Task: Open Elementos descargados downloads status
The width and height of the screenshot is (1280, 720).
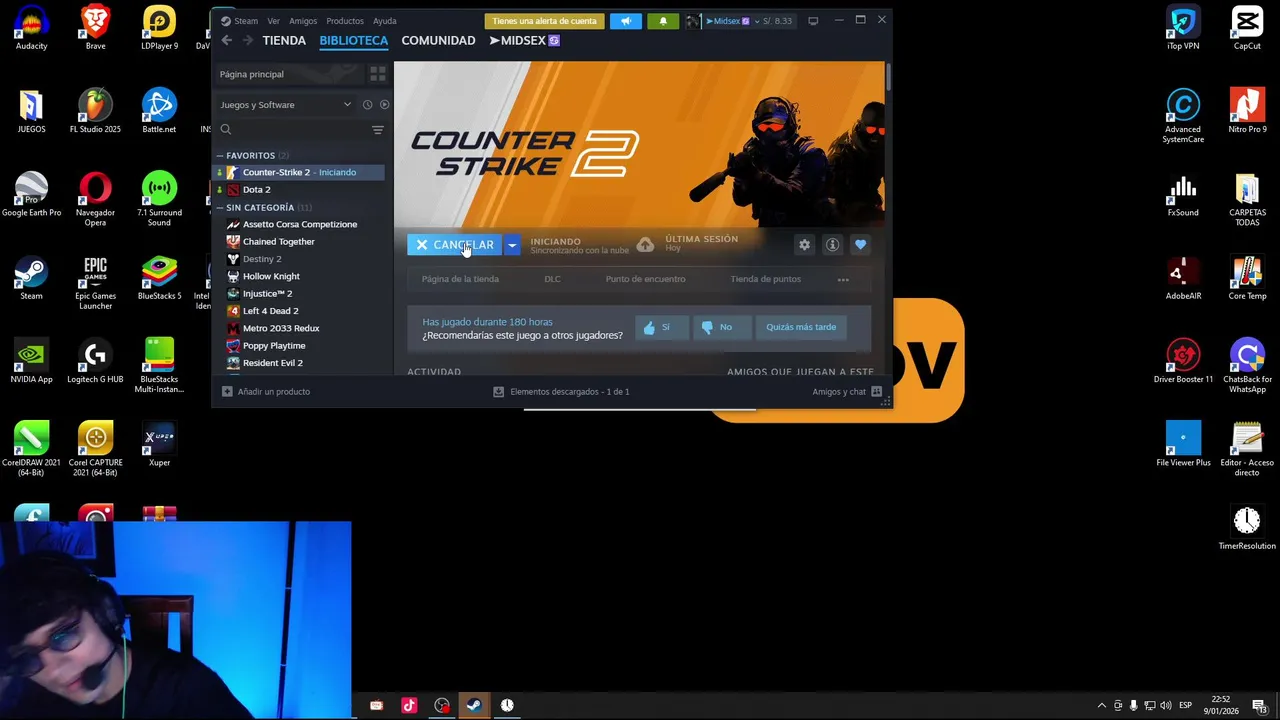Action: (x=561, y=392)
